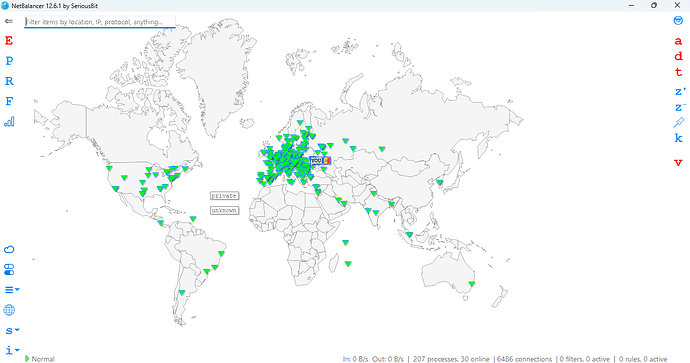Click the pin icon on right sidebar
Viewport: 690px width, 363px height.
679,123
